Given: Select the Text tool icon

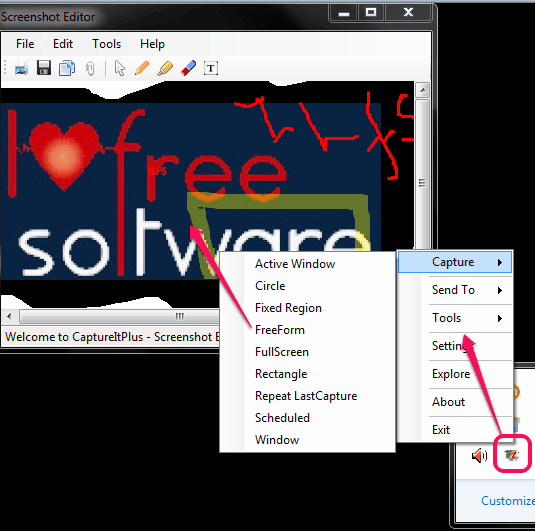Looking at the screenshot, I should tap(211, 68).
